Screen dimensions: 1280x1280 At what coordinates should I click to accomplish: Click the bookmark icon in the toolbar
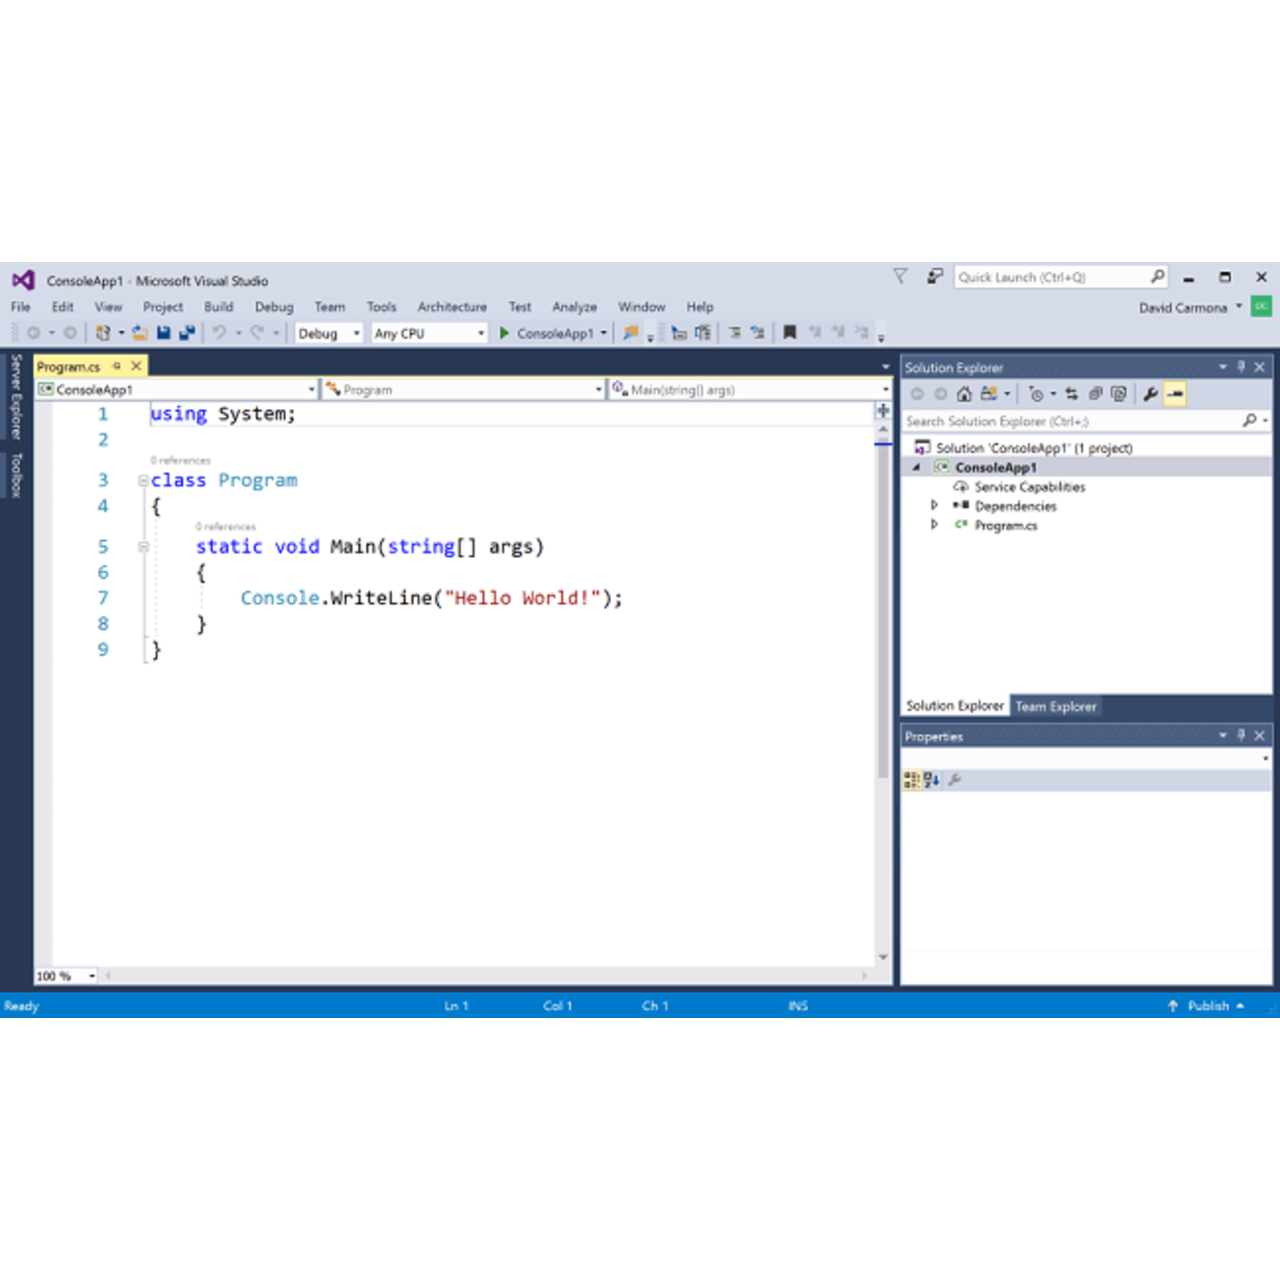[789, 333]
